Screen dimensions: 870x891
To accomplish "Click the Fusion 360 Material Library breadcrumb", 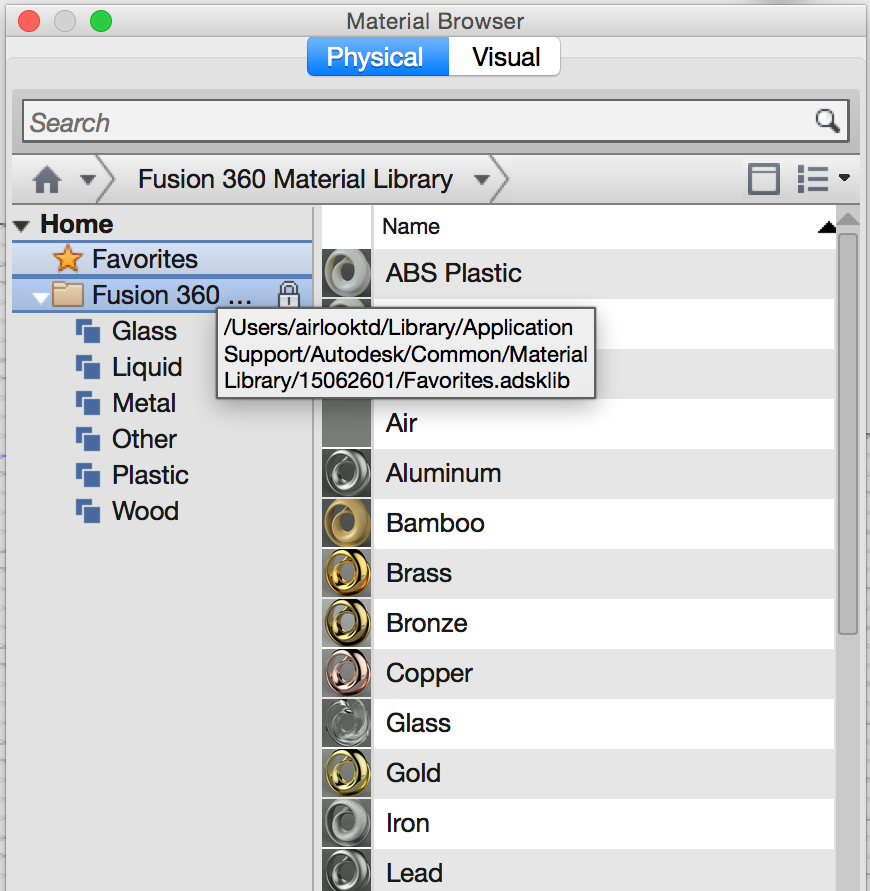I will click(x=295, y=180).
